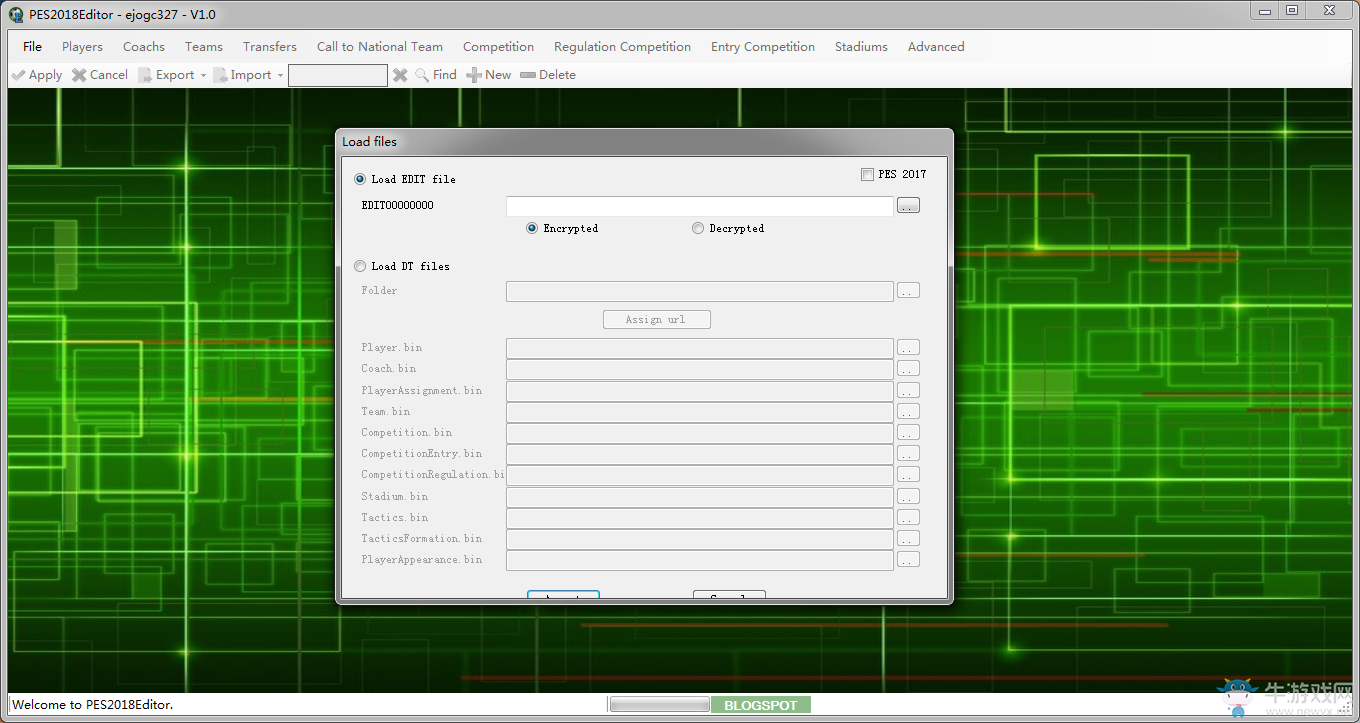Clear search with the gray X icon
The height and width of the screenshot is (723, 1360).
(x=400, y=75)
